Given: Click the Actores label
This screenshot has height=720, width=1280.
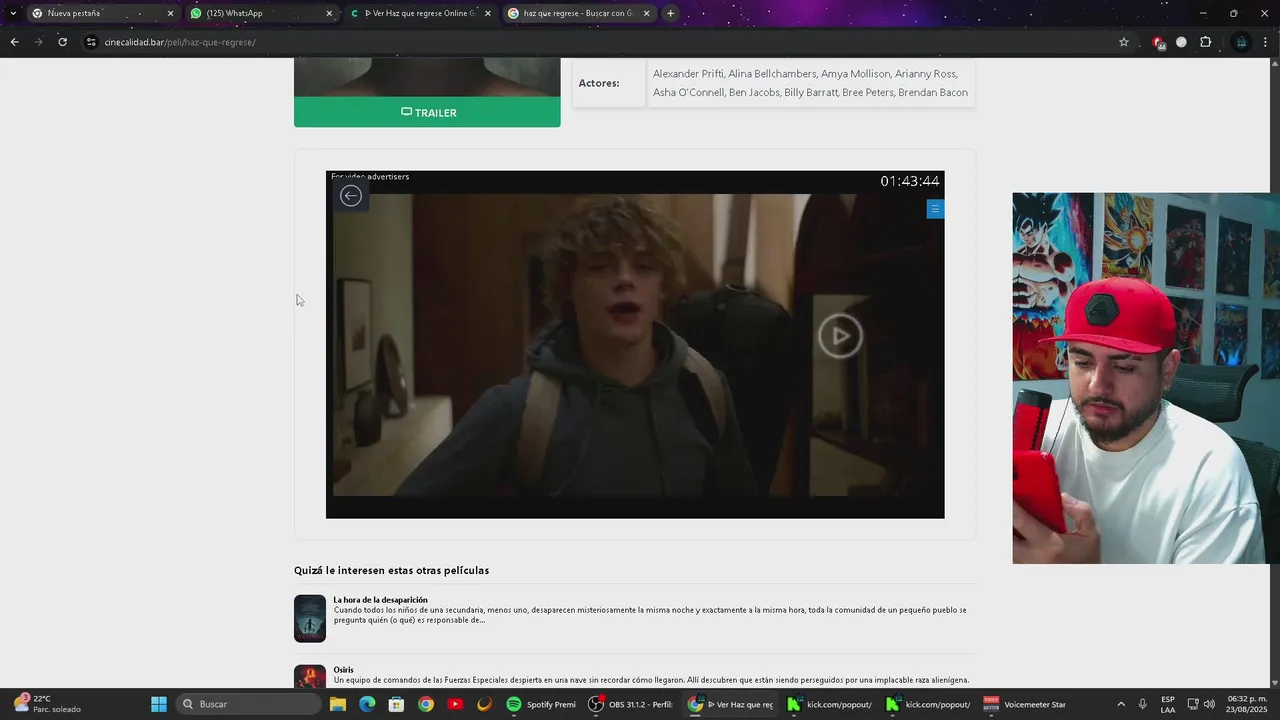Looking at the screenshot, I should 599,83.
